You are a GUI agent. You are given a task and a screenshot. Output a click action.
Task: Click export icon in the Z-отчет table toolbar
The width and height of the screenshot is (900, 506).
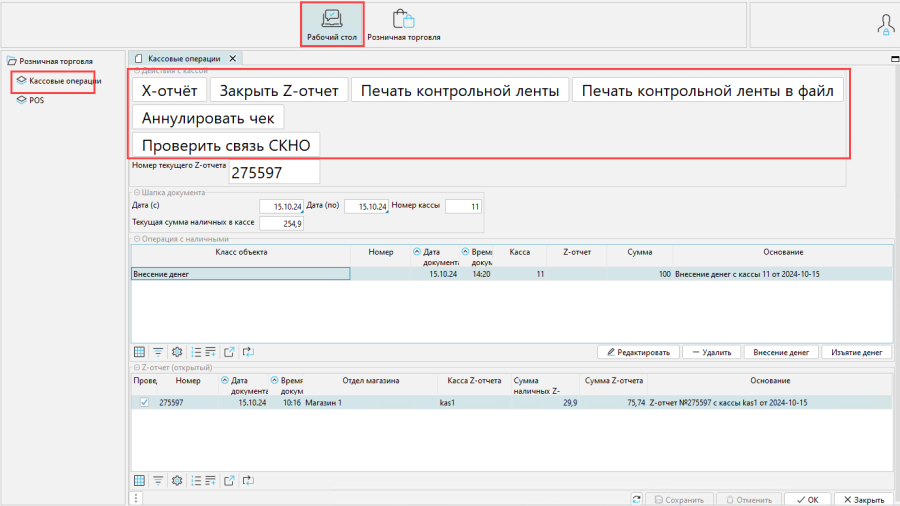pyautogui.click(x=228, y=480)
